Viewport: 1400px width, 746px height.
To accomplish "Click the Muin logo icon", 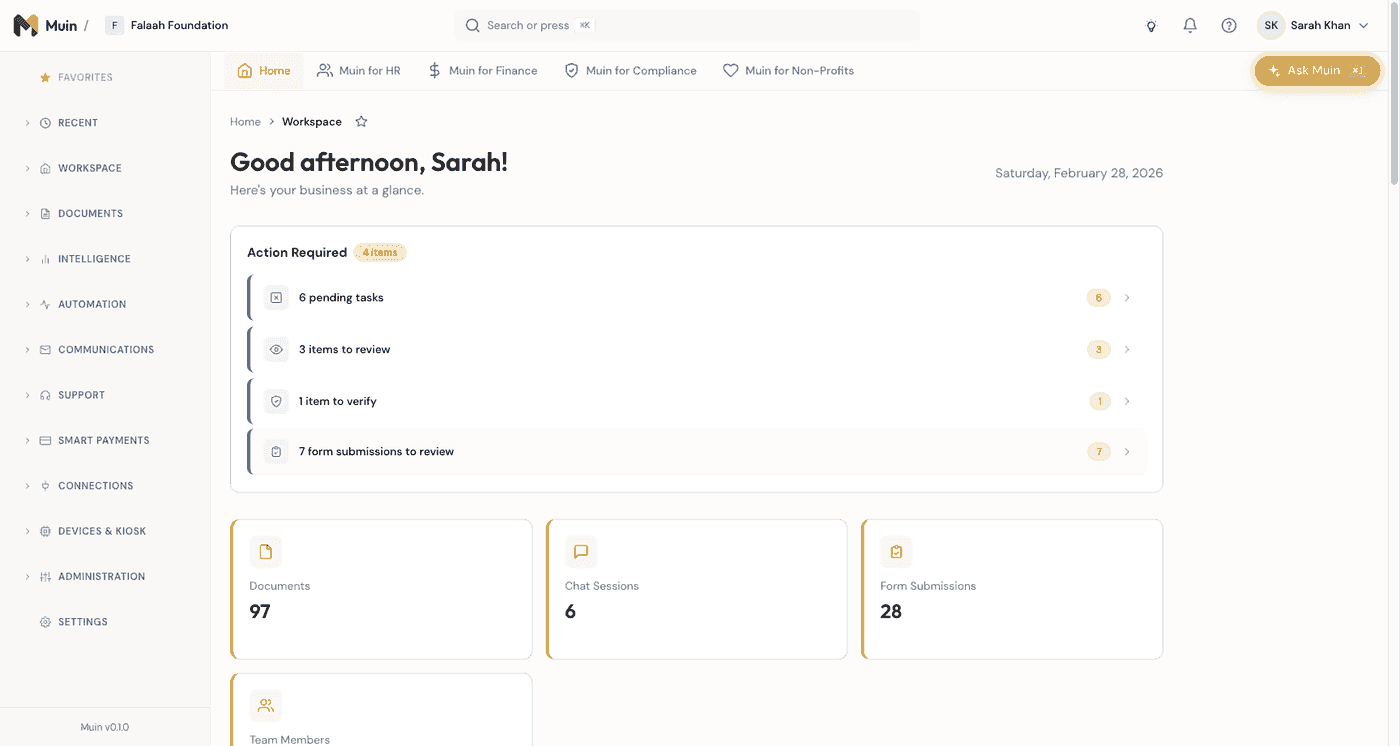I will point(26,25).
